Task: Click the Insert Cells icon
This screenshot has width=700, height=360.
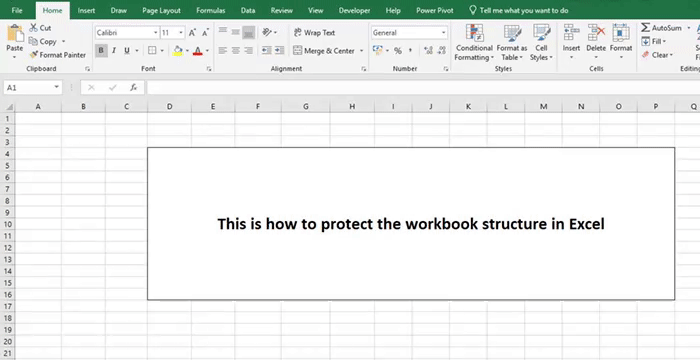Action: [571, 33]
